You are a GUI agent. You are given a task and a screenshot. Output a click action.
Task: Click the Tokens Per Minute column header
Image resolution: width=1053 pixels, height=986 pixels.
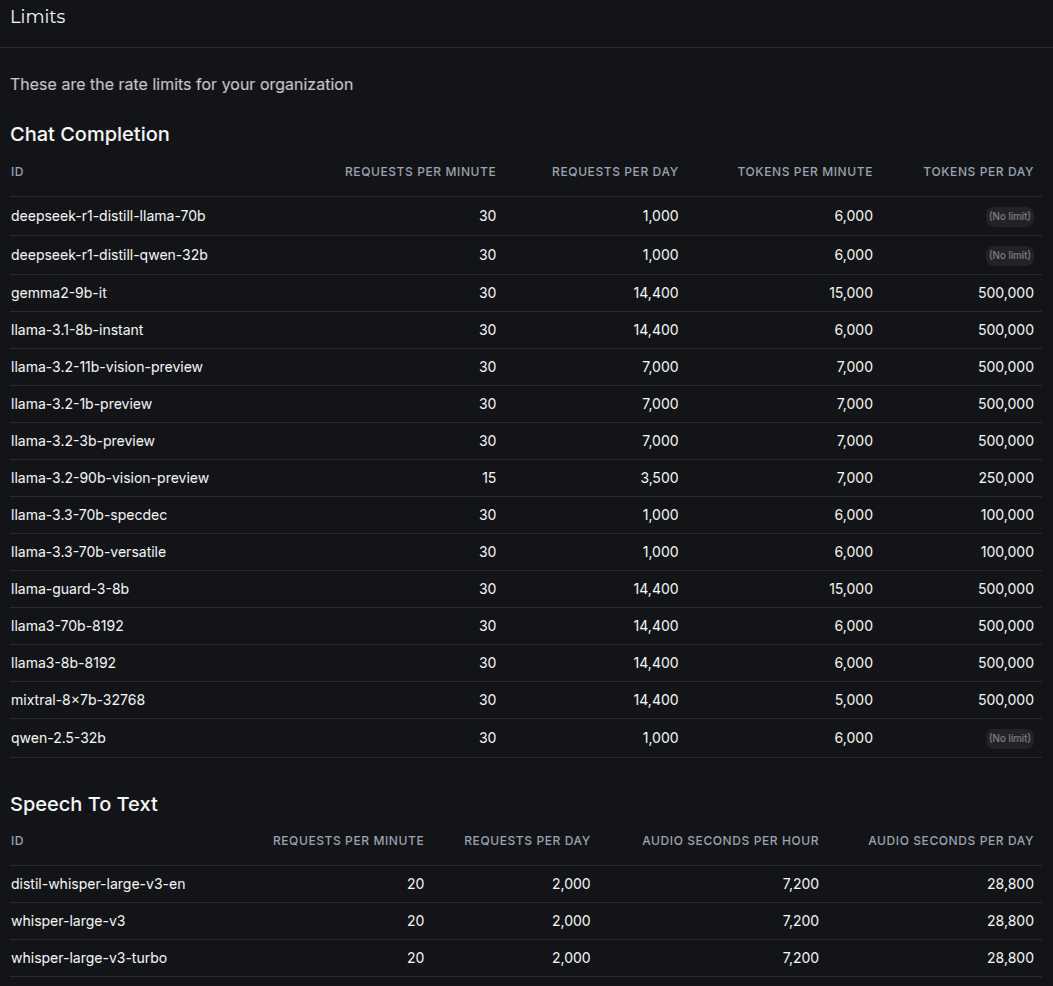coord(805,172)
